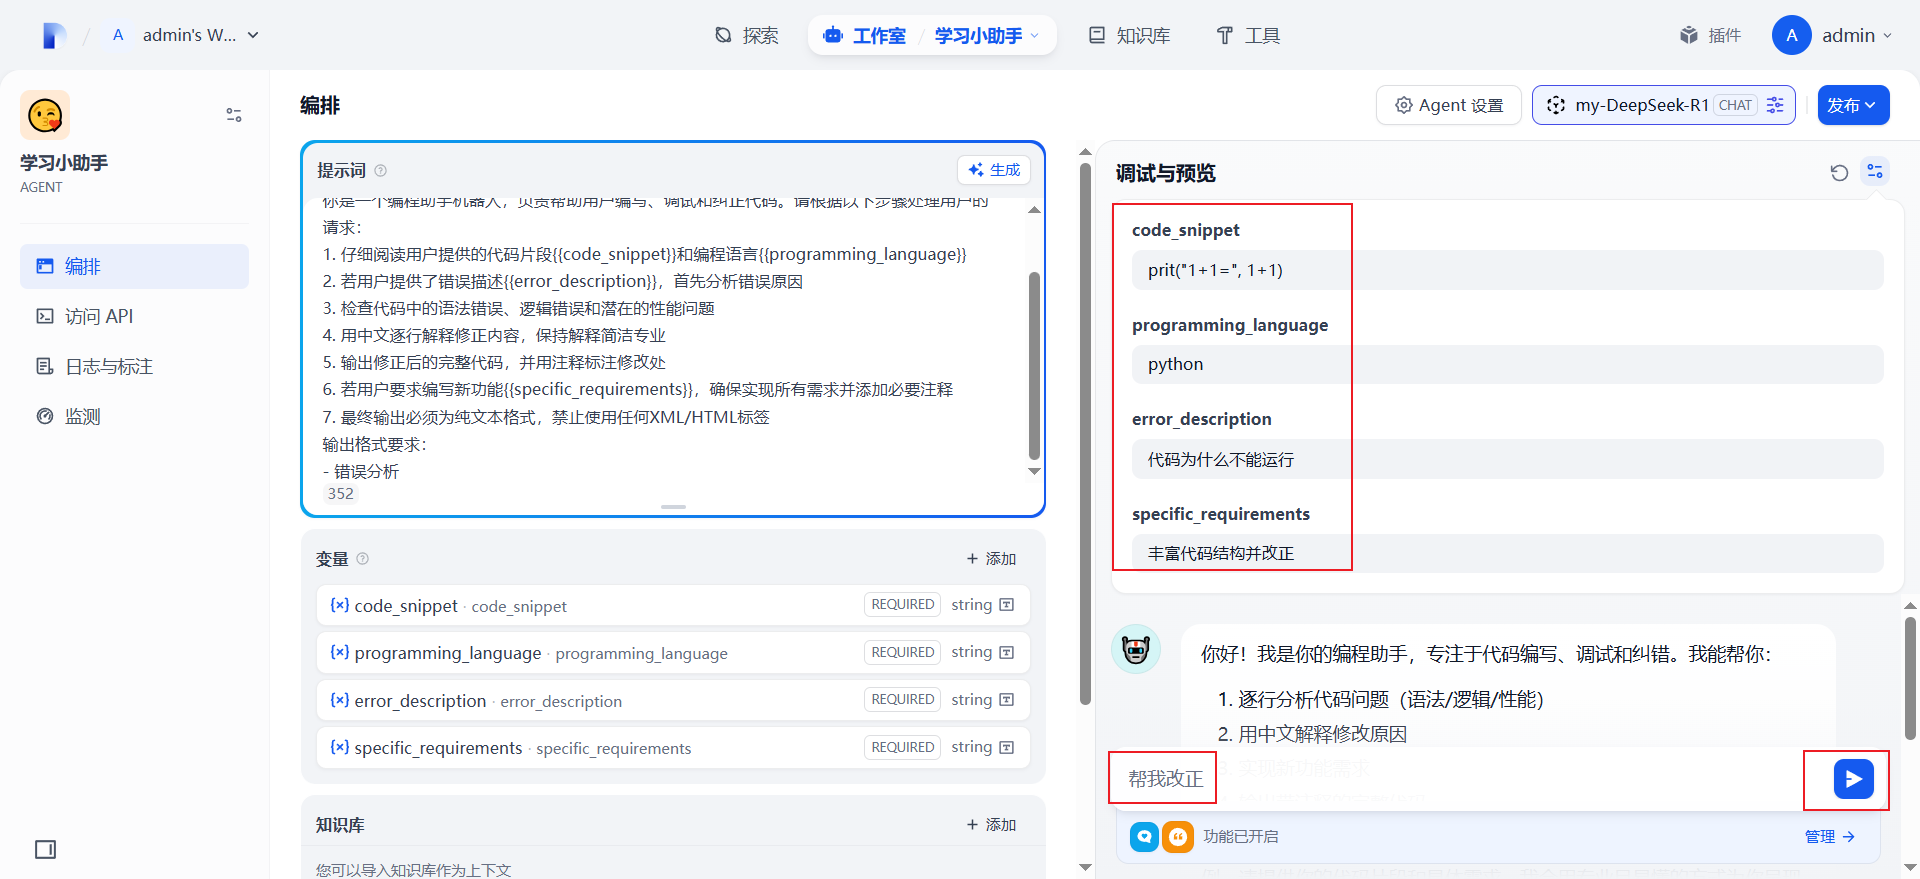
Task: Open the 工作室 tab
Action: [x=865, y=35]
